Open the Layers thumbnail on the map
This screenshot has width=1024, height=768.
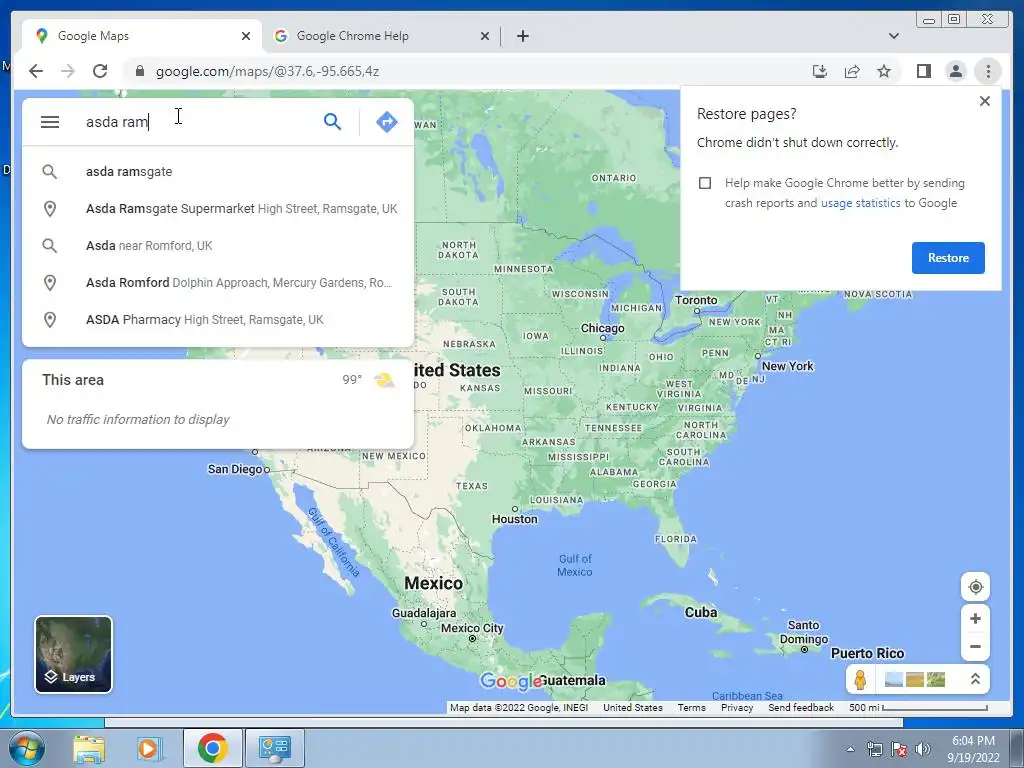73,654
